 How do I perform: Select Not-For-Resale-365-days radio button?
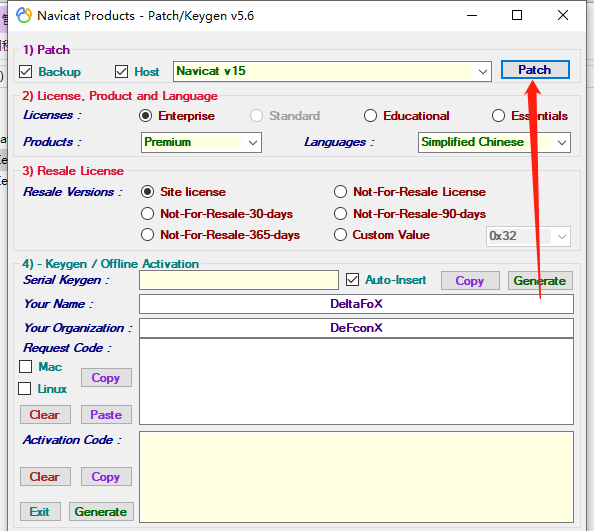click(x=147, y=235)
